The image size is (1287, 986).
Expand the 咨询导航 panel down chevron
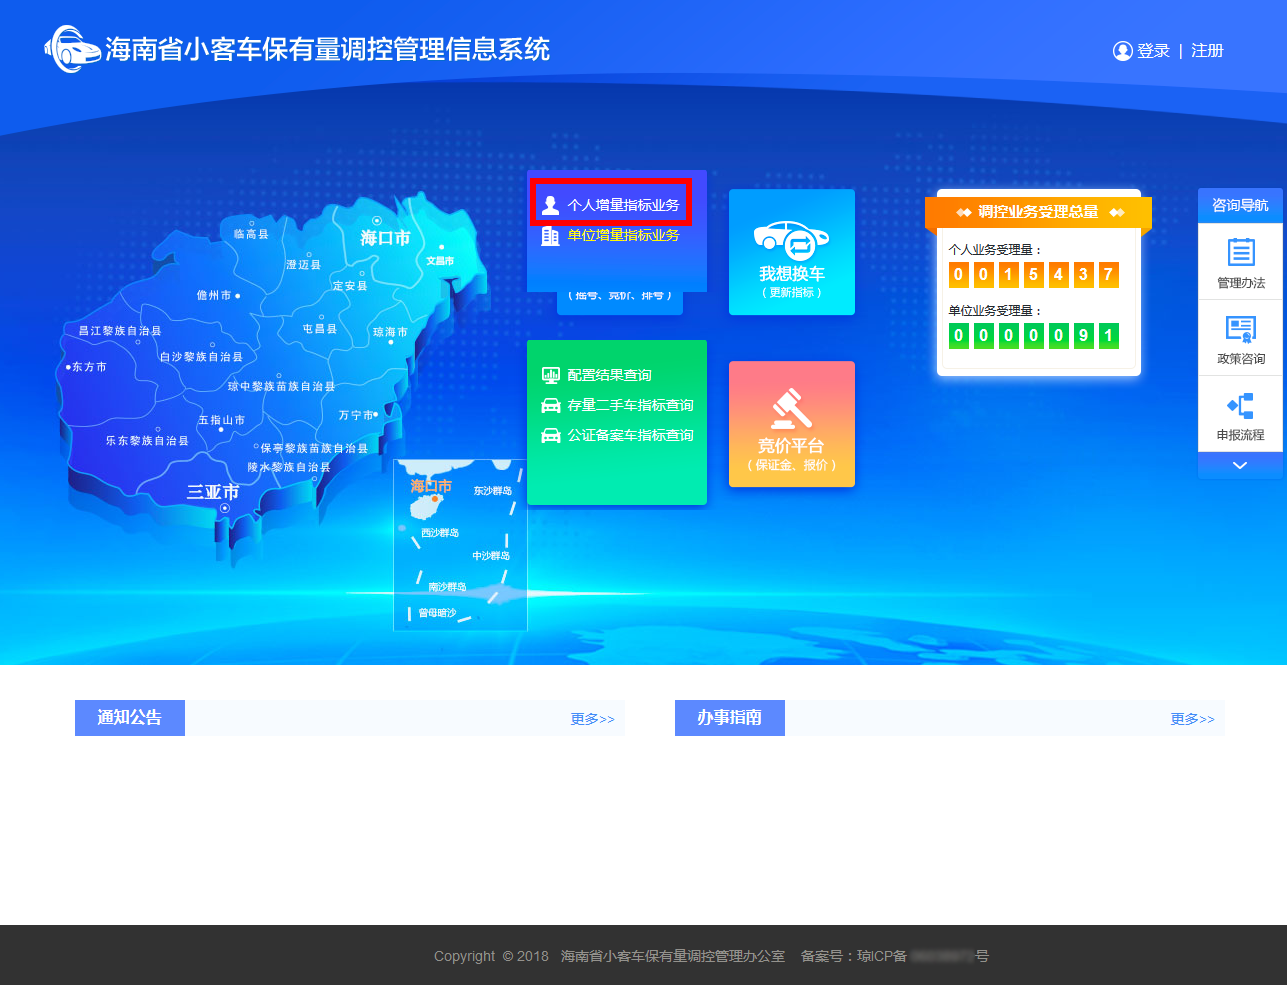pyautogui.click(x=1240, y=466)
